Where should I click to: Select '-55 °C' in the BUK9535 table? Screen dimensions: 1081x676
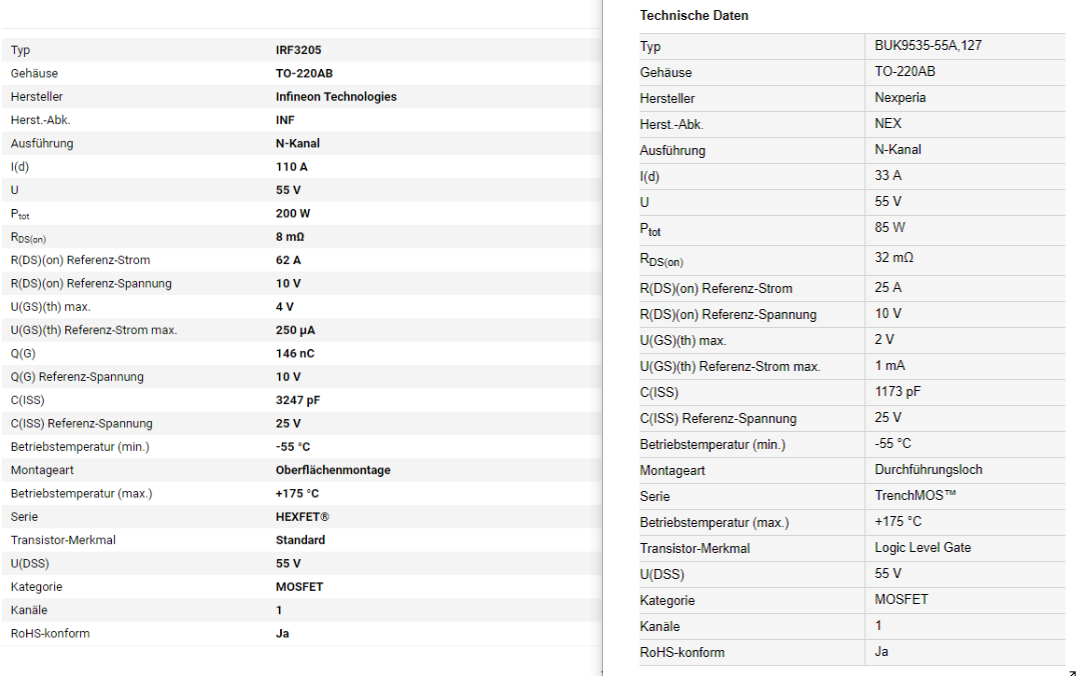(x=892, y=443)
